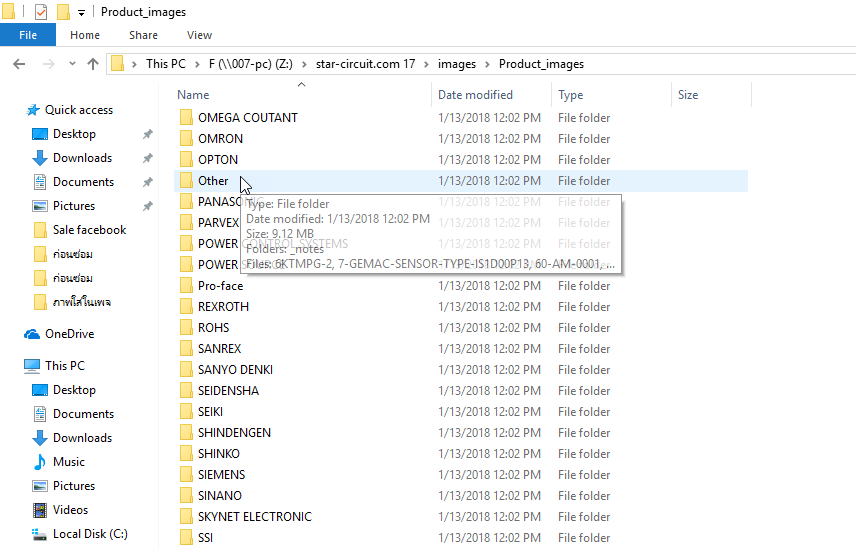The height and width of the screenshot is (550, 856).
Task: Select the SEIKI folder
Action: pyautogui.click(x=210, y=412)
